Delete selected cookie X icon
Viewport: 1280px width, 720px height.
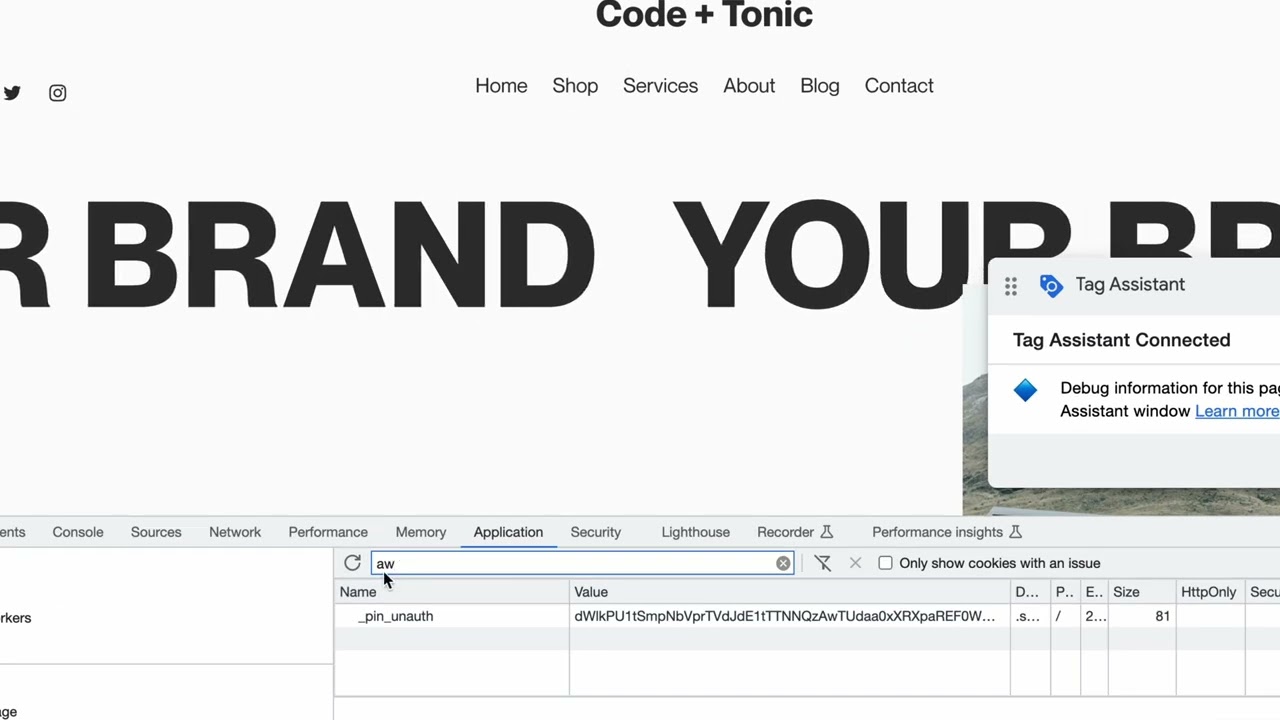click(x=855, y=563)
